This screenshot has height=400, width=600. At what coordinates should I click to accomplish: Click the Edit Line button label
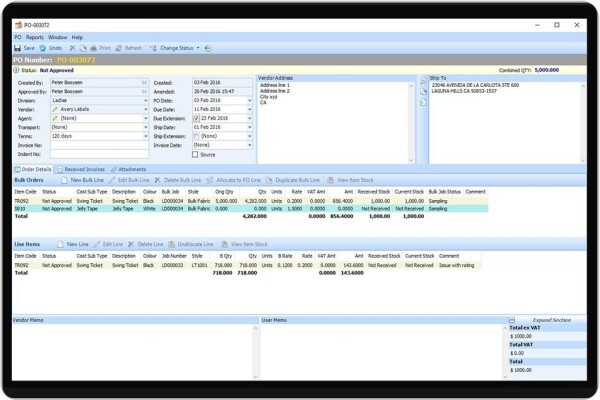coord(112,244)
